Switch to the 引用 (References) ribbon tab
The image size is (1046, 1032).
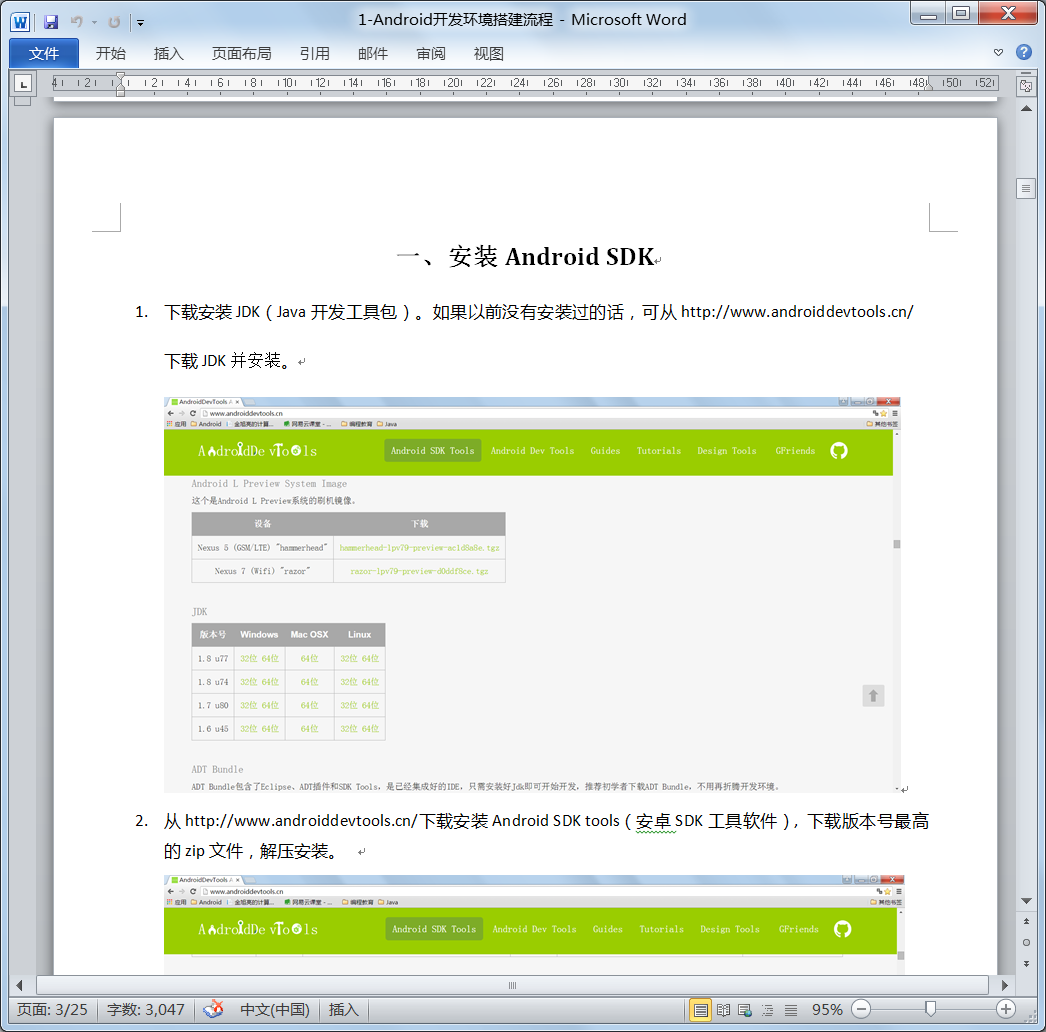coord(315,53)
